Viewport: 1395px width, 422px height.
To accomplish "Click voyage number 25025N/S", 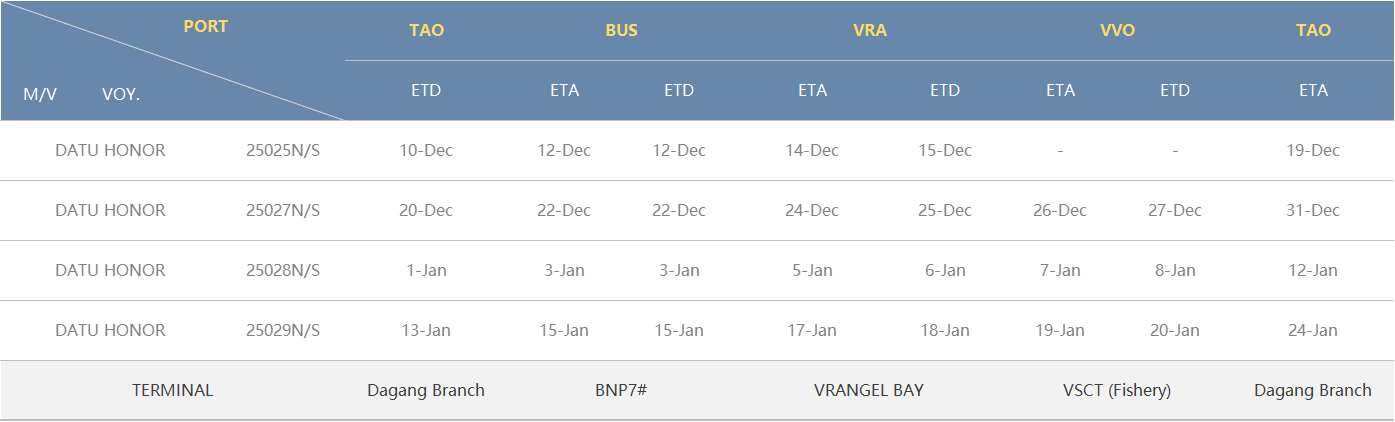I will tap(283, 150).
